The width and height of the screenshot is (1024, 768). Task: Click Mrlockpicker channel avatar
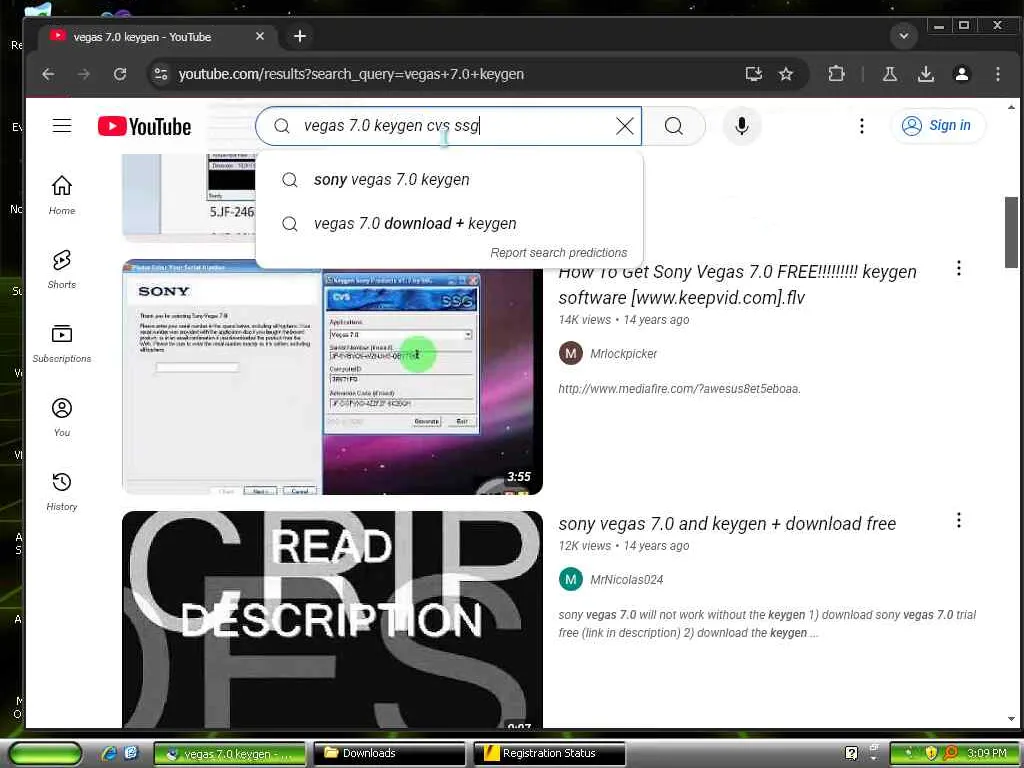[570, 353]
